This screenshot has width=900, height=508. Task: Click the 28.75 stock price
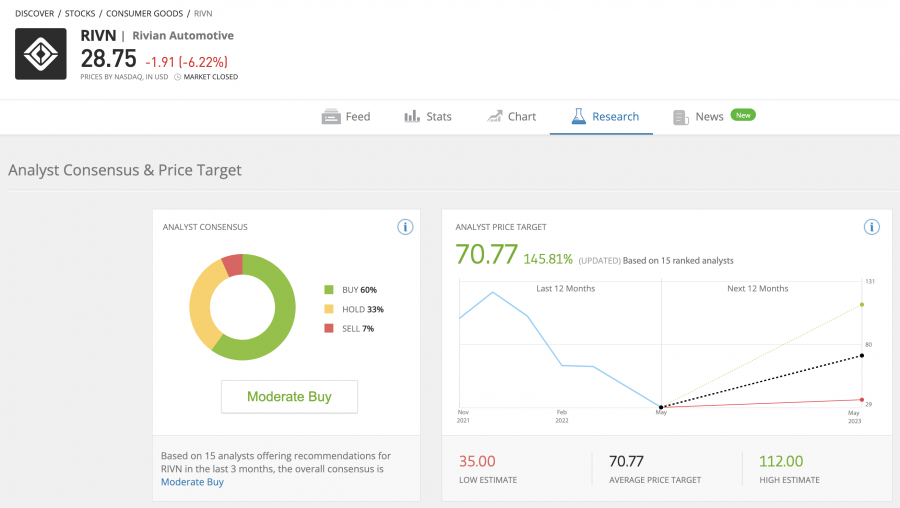click(108, 59)
